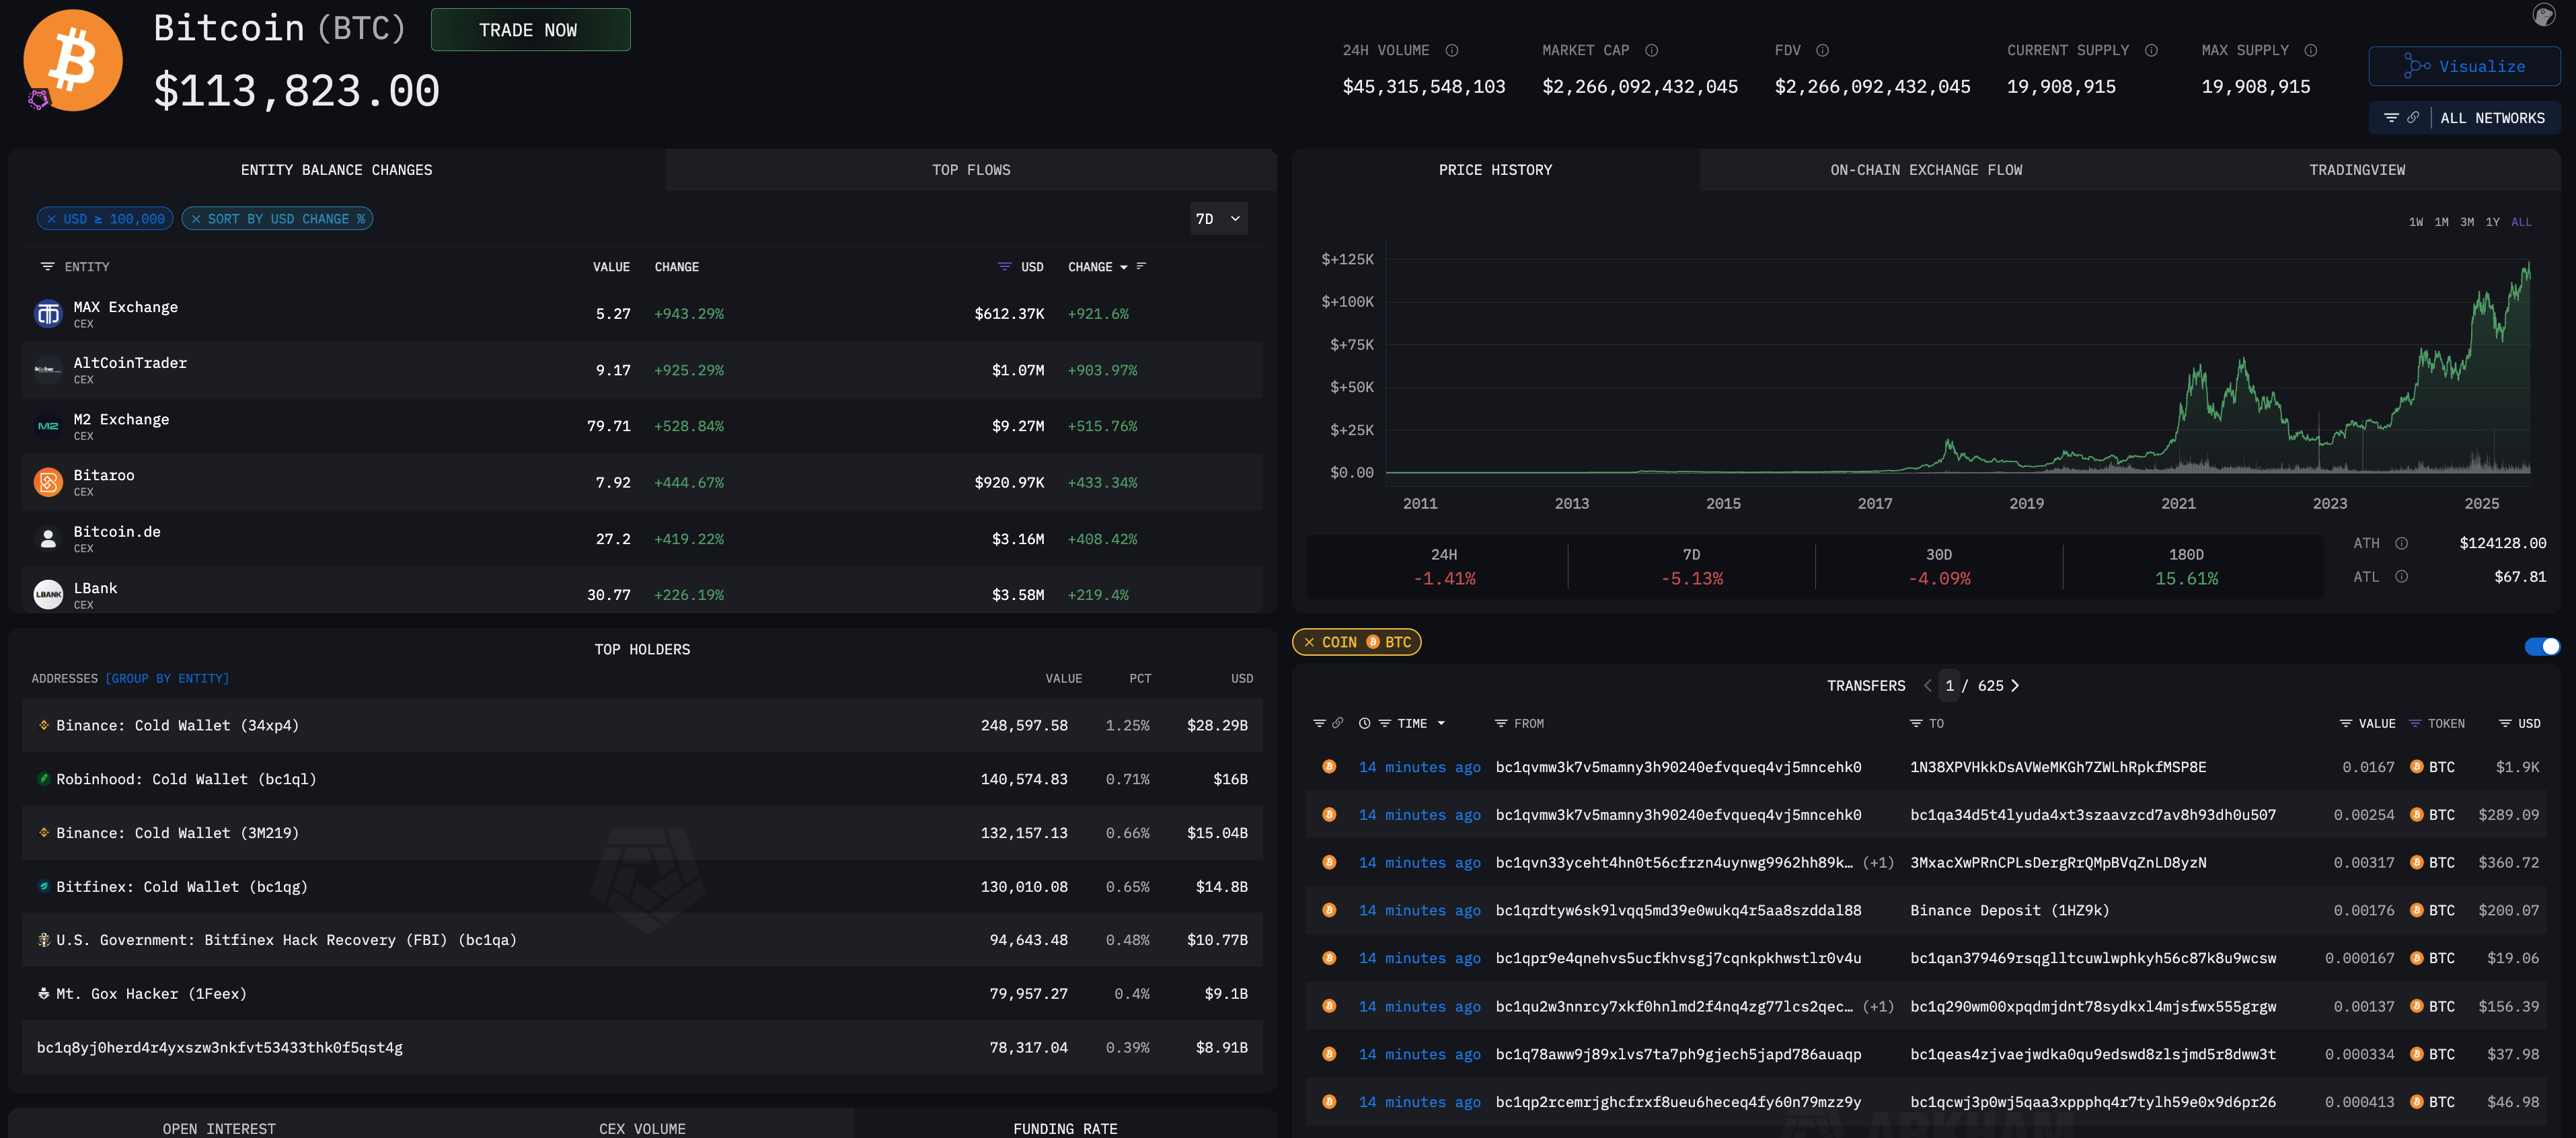2576x1138 pixels.
Task: Open the 24H Volume info icon
Action: coord(1452,51)
